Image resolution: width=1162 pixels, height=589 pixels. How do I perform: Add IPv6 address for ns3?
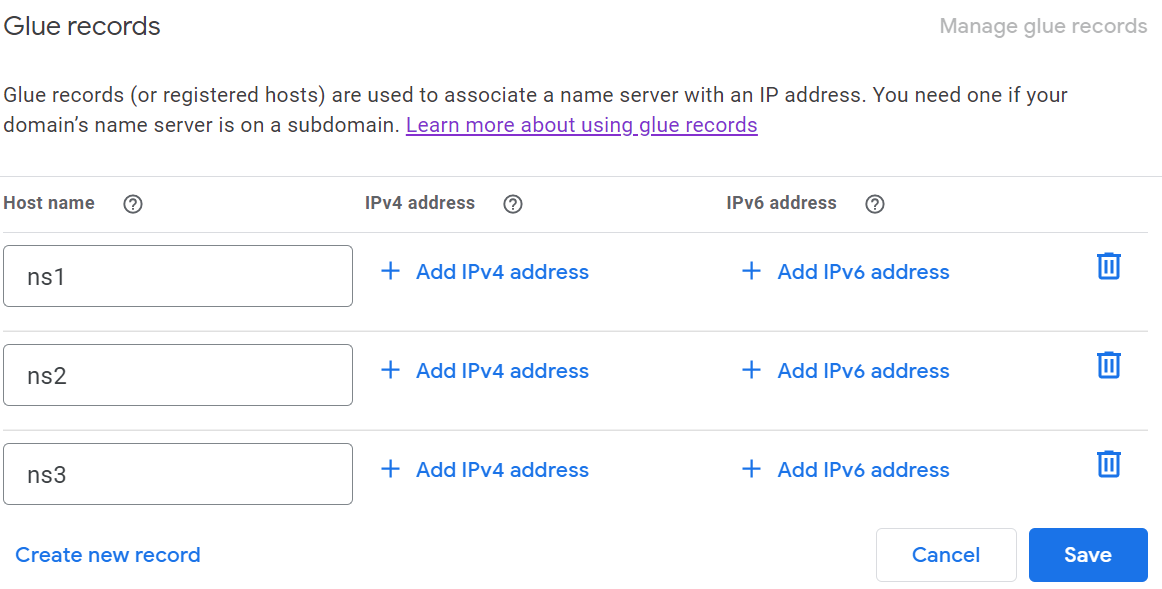pos(847,470)
